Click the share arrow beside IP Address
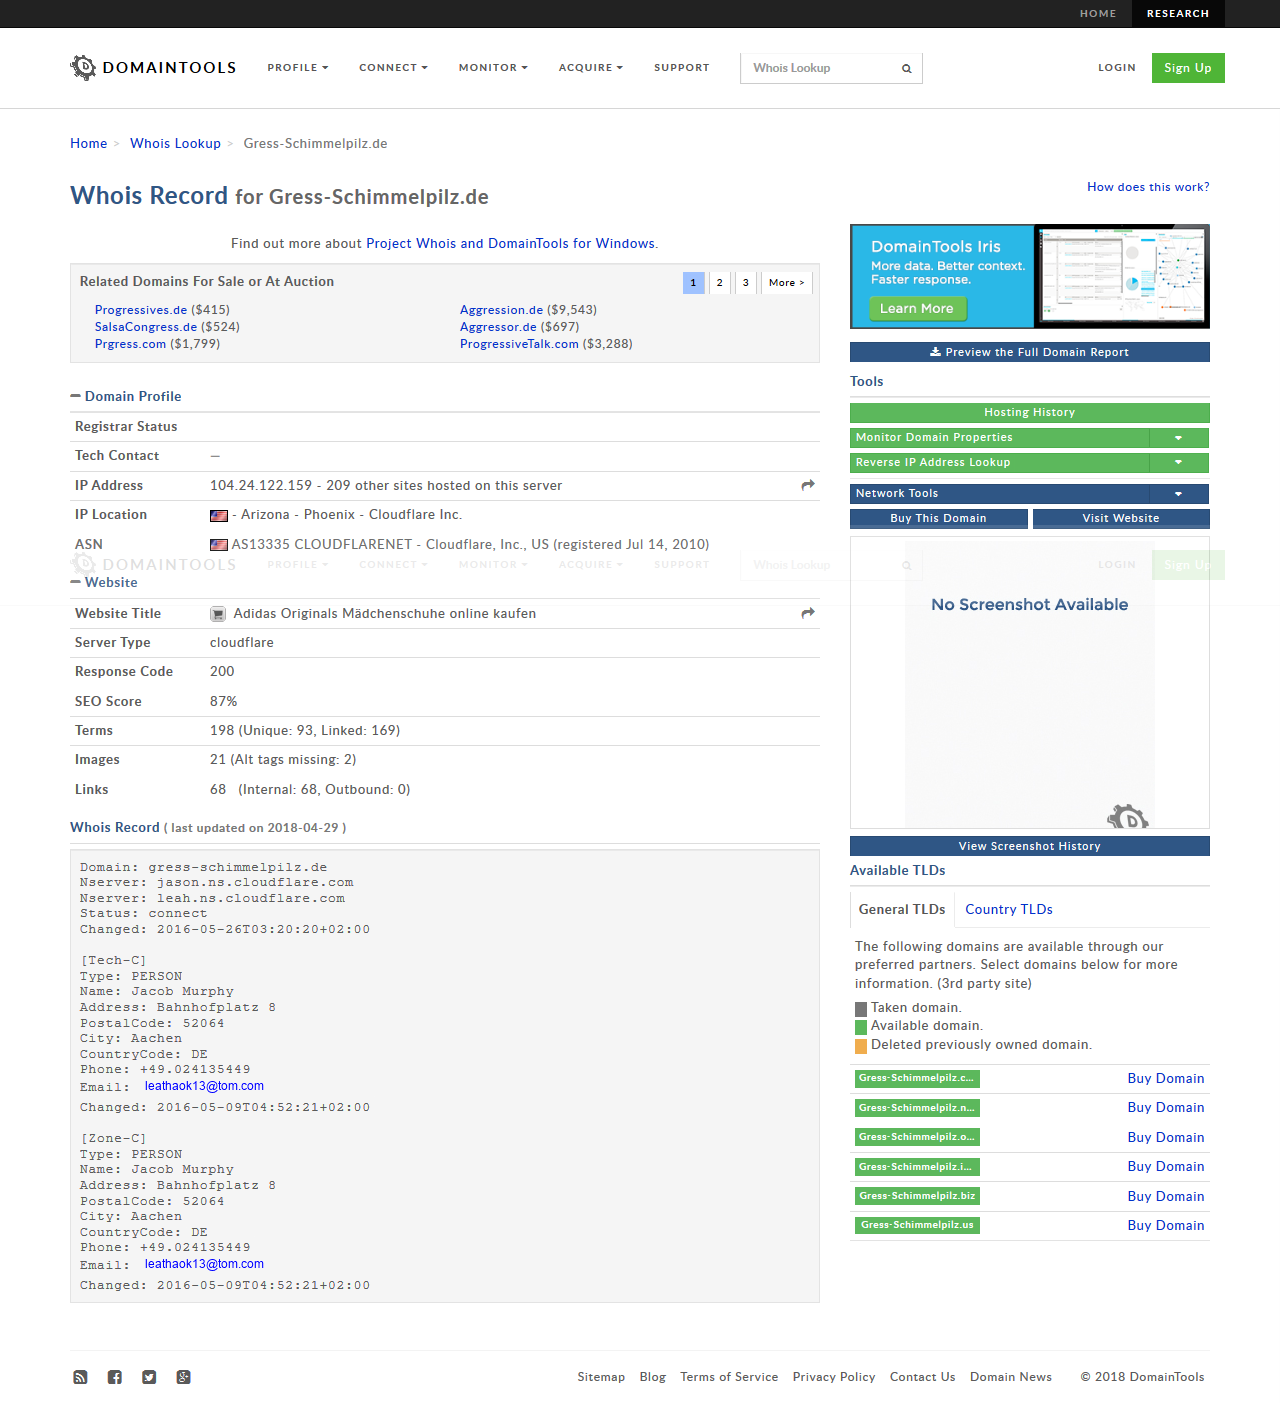The width and height of the screenshot is (1280, 1403). point(808,485)
